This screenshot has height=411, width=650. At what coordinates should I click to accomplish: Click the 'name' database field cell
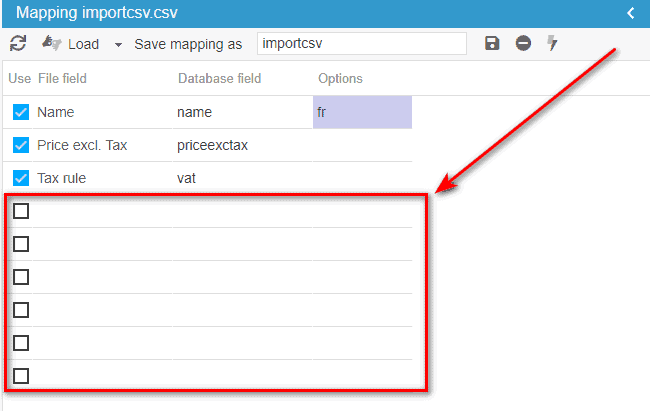(x=194, y=112)
